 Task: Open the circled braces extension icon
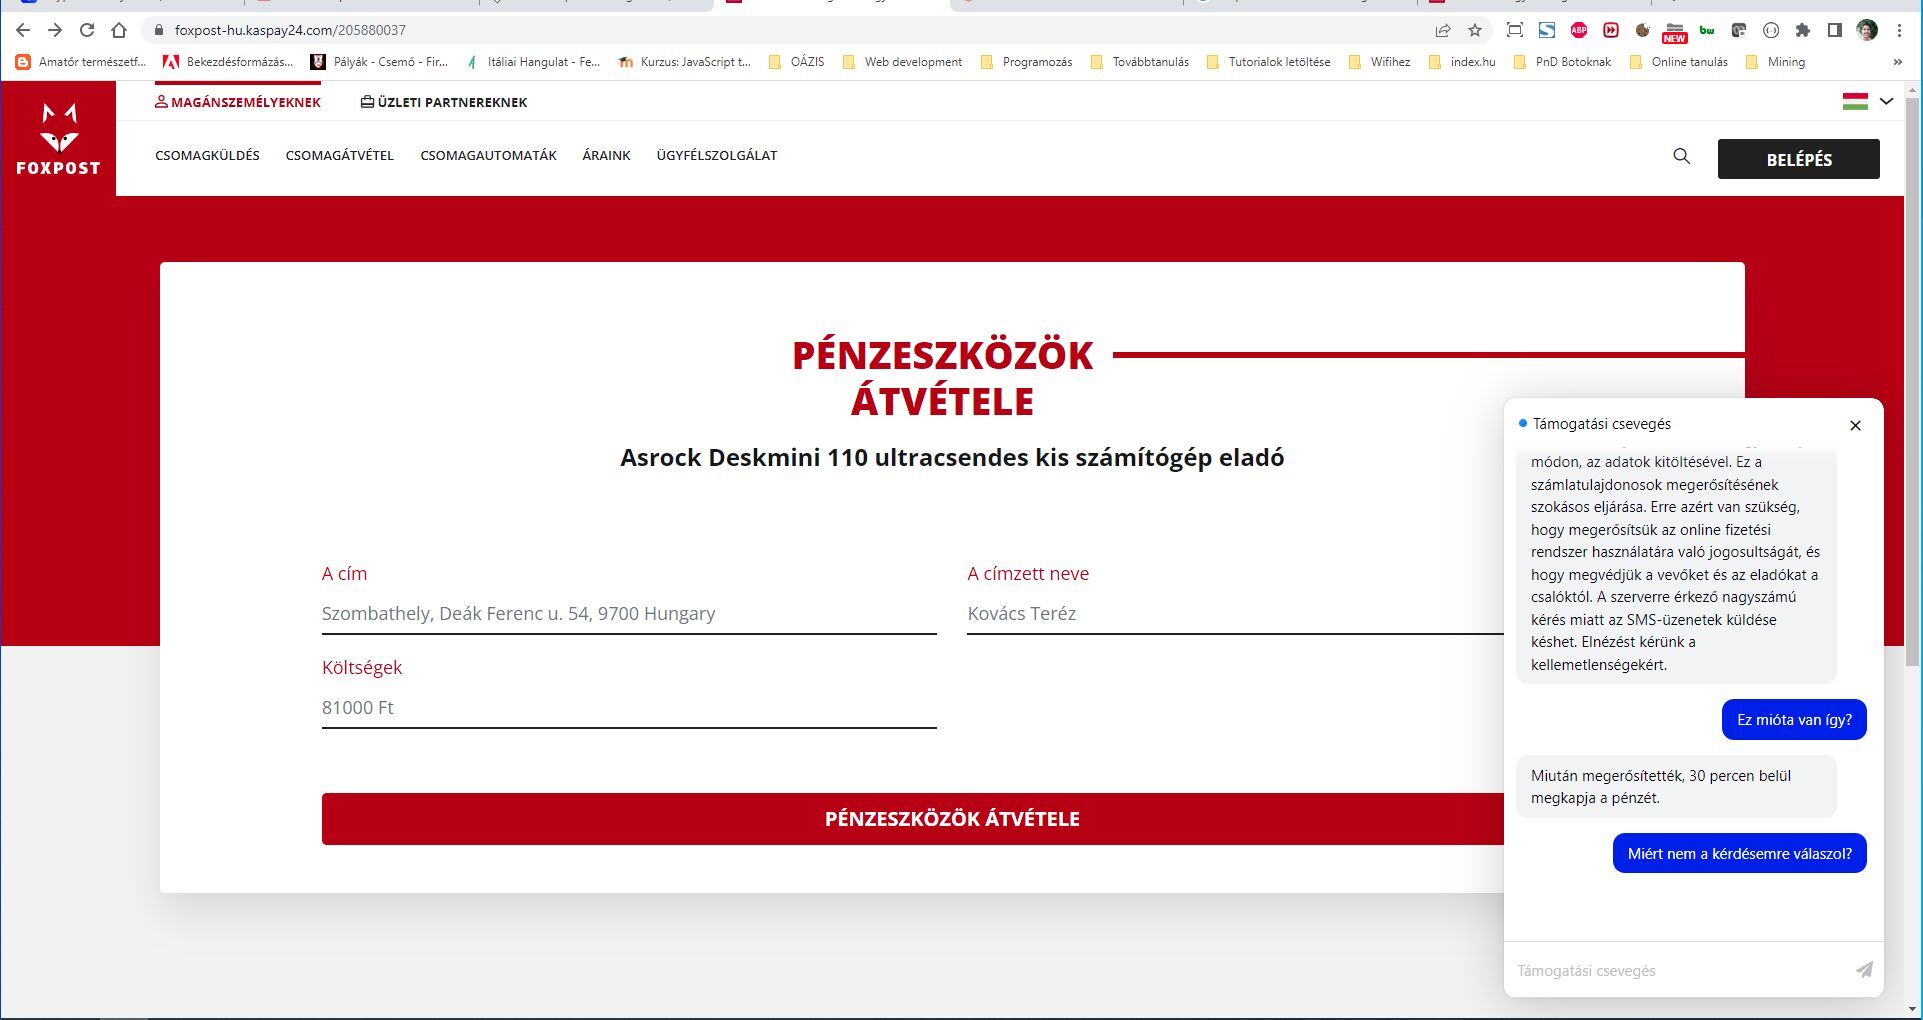pyautogui.click(x=1771, y=30)
